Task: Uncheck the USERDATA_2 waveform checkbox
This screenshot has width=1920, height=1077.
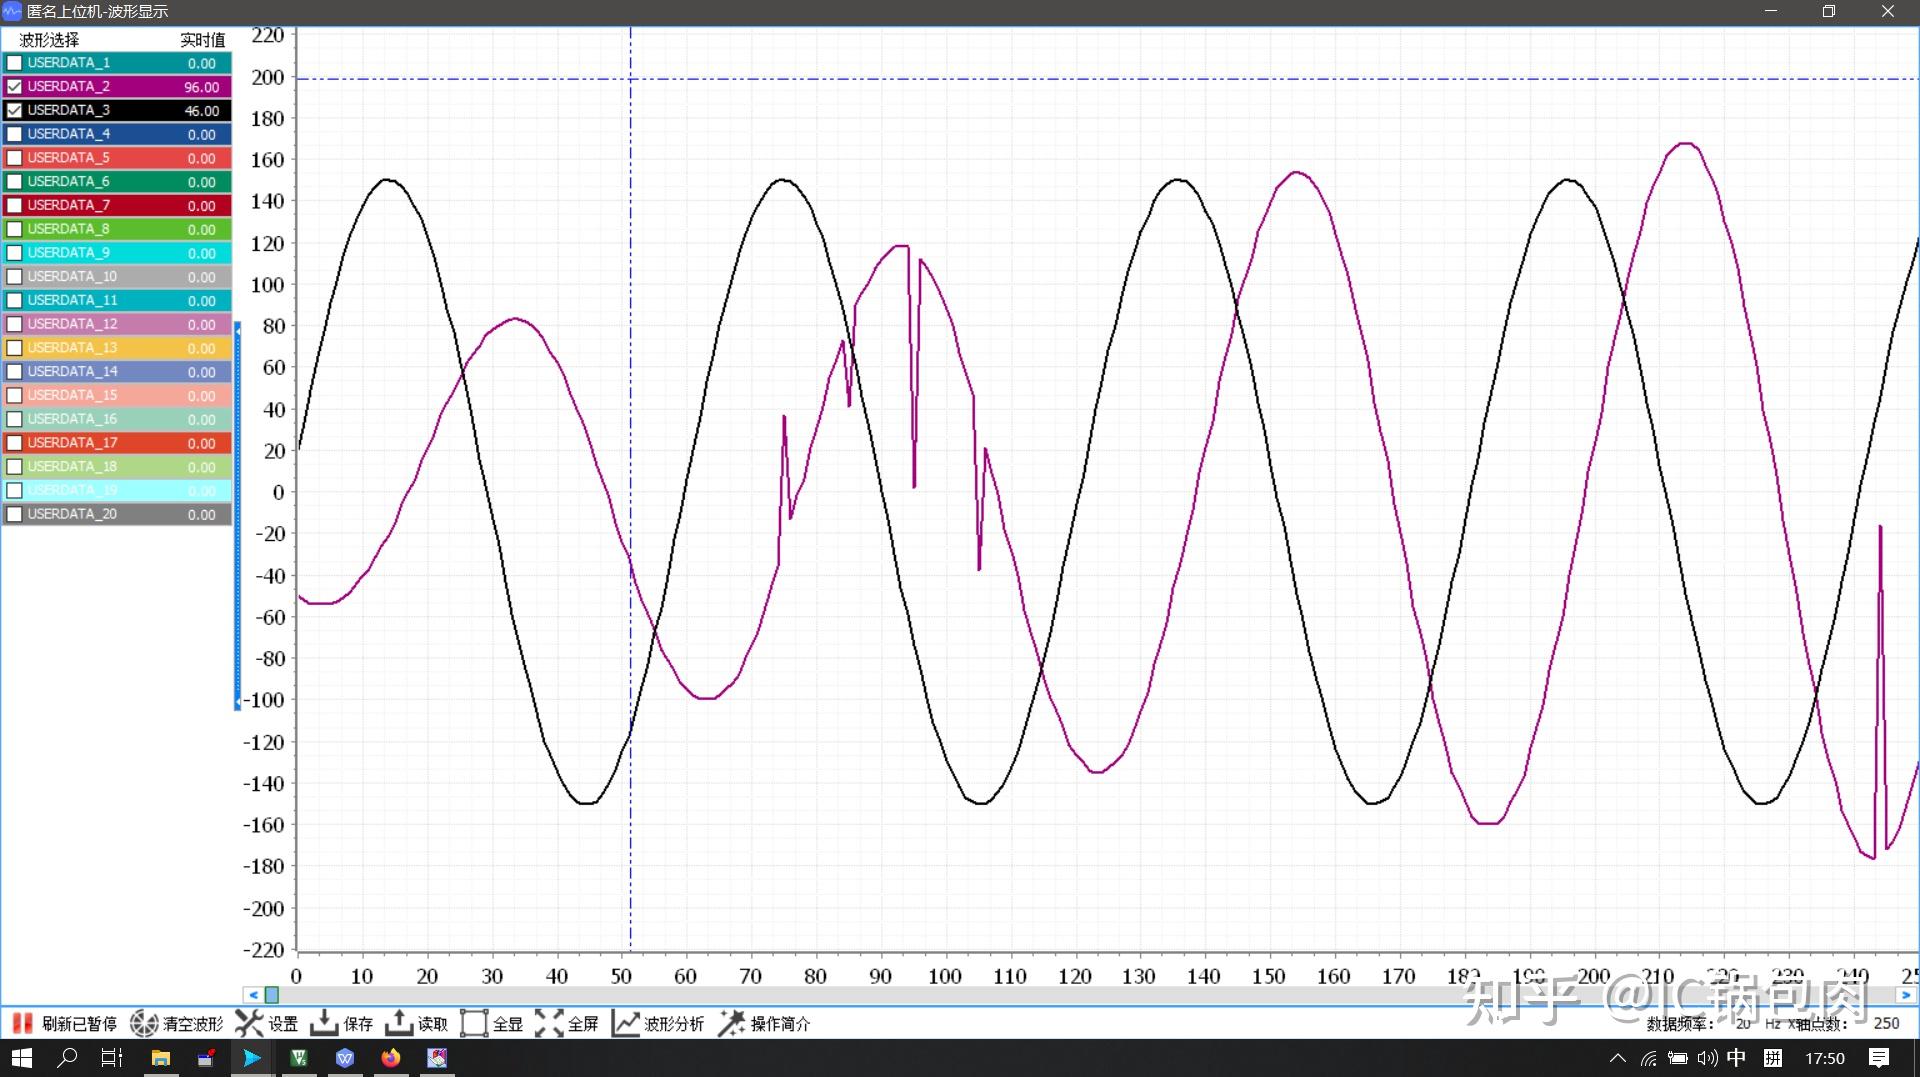Action: 15,87
